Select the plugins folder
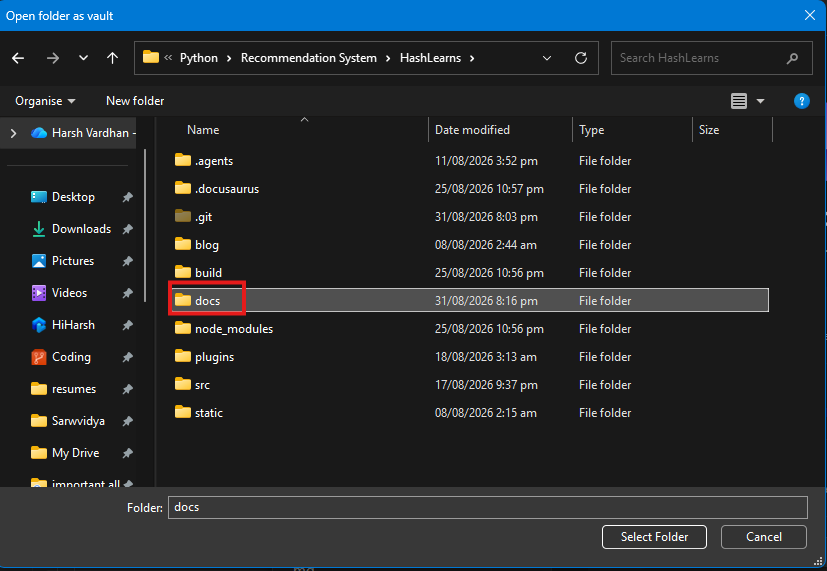The image size is (827, 571). 204,356
